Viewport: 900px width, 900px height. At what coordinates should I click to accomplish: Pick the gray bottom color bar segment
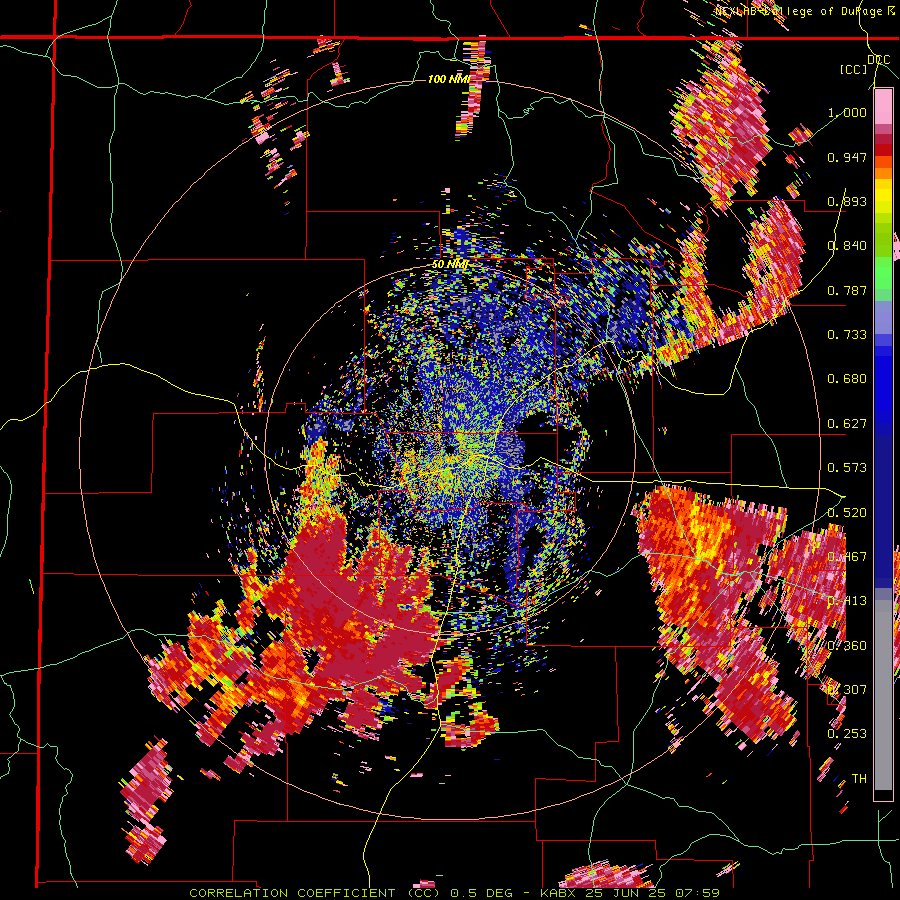click(x=883, y=695)
